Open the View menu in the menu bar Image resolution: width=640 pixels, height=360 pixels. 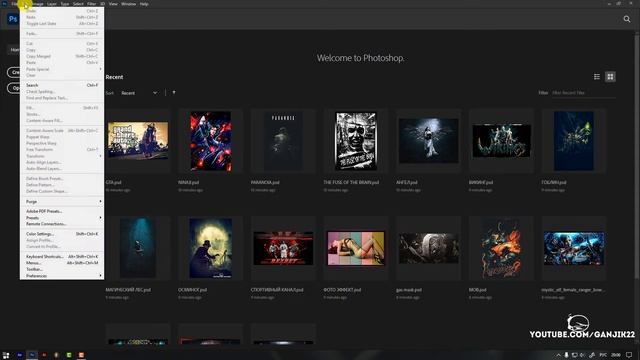[113, 4]
